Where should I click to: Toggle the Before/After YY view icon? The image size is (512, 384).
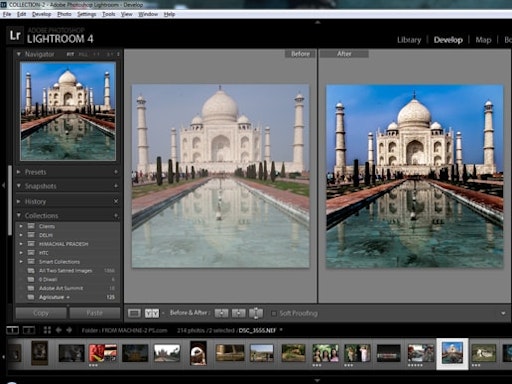pyautogui.click(x=152, y=313)
